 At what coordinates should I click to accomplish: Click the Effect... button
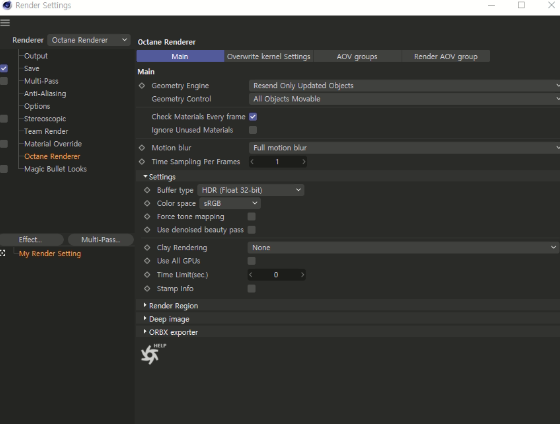pyautogui.click(x=31, y=240)
